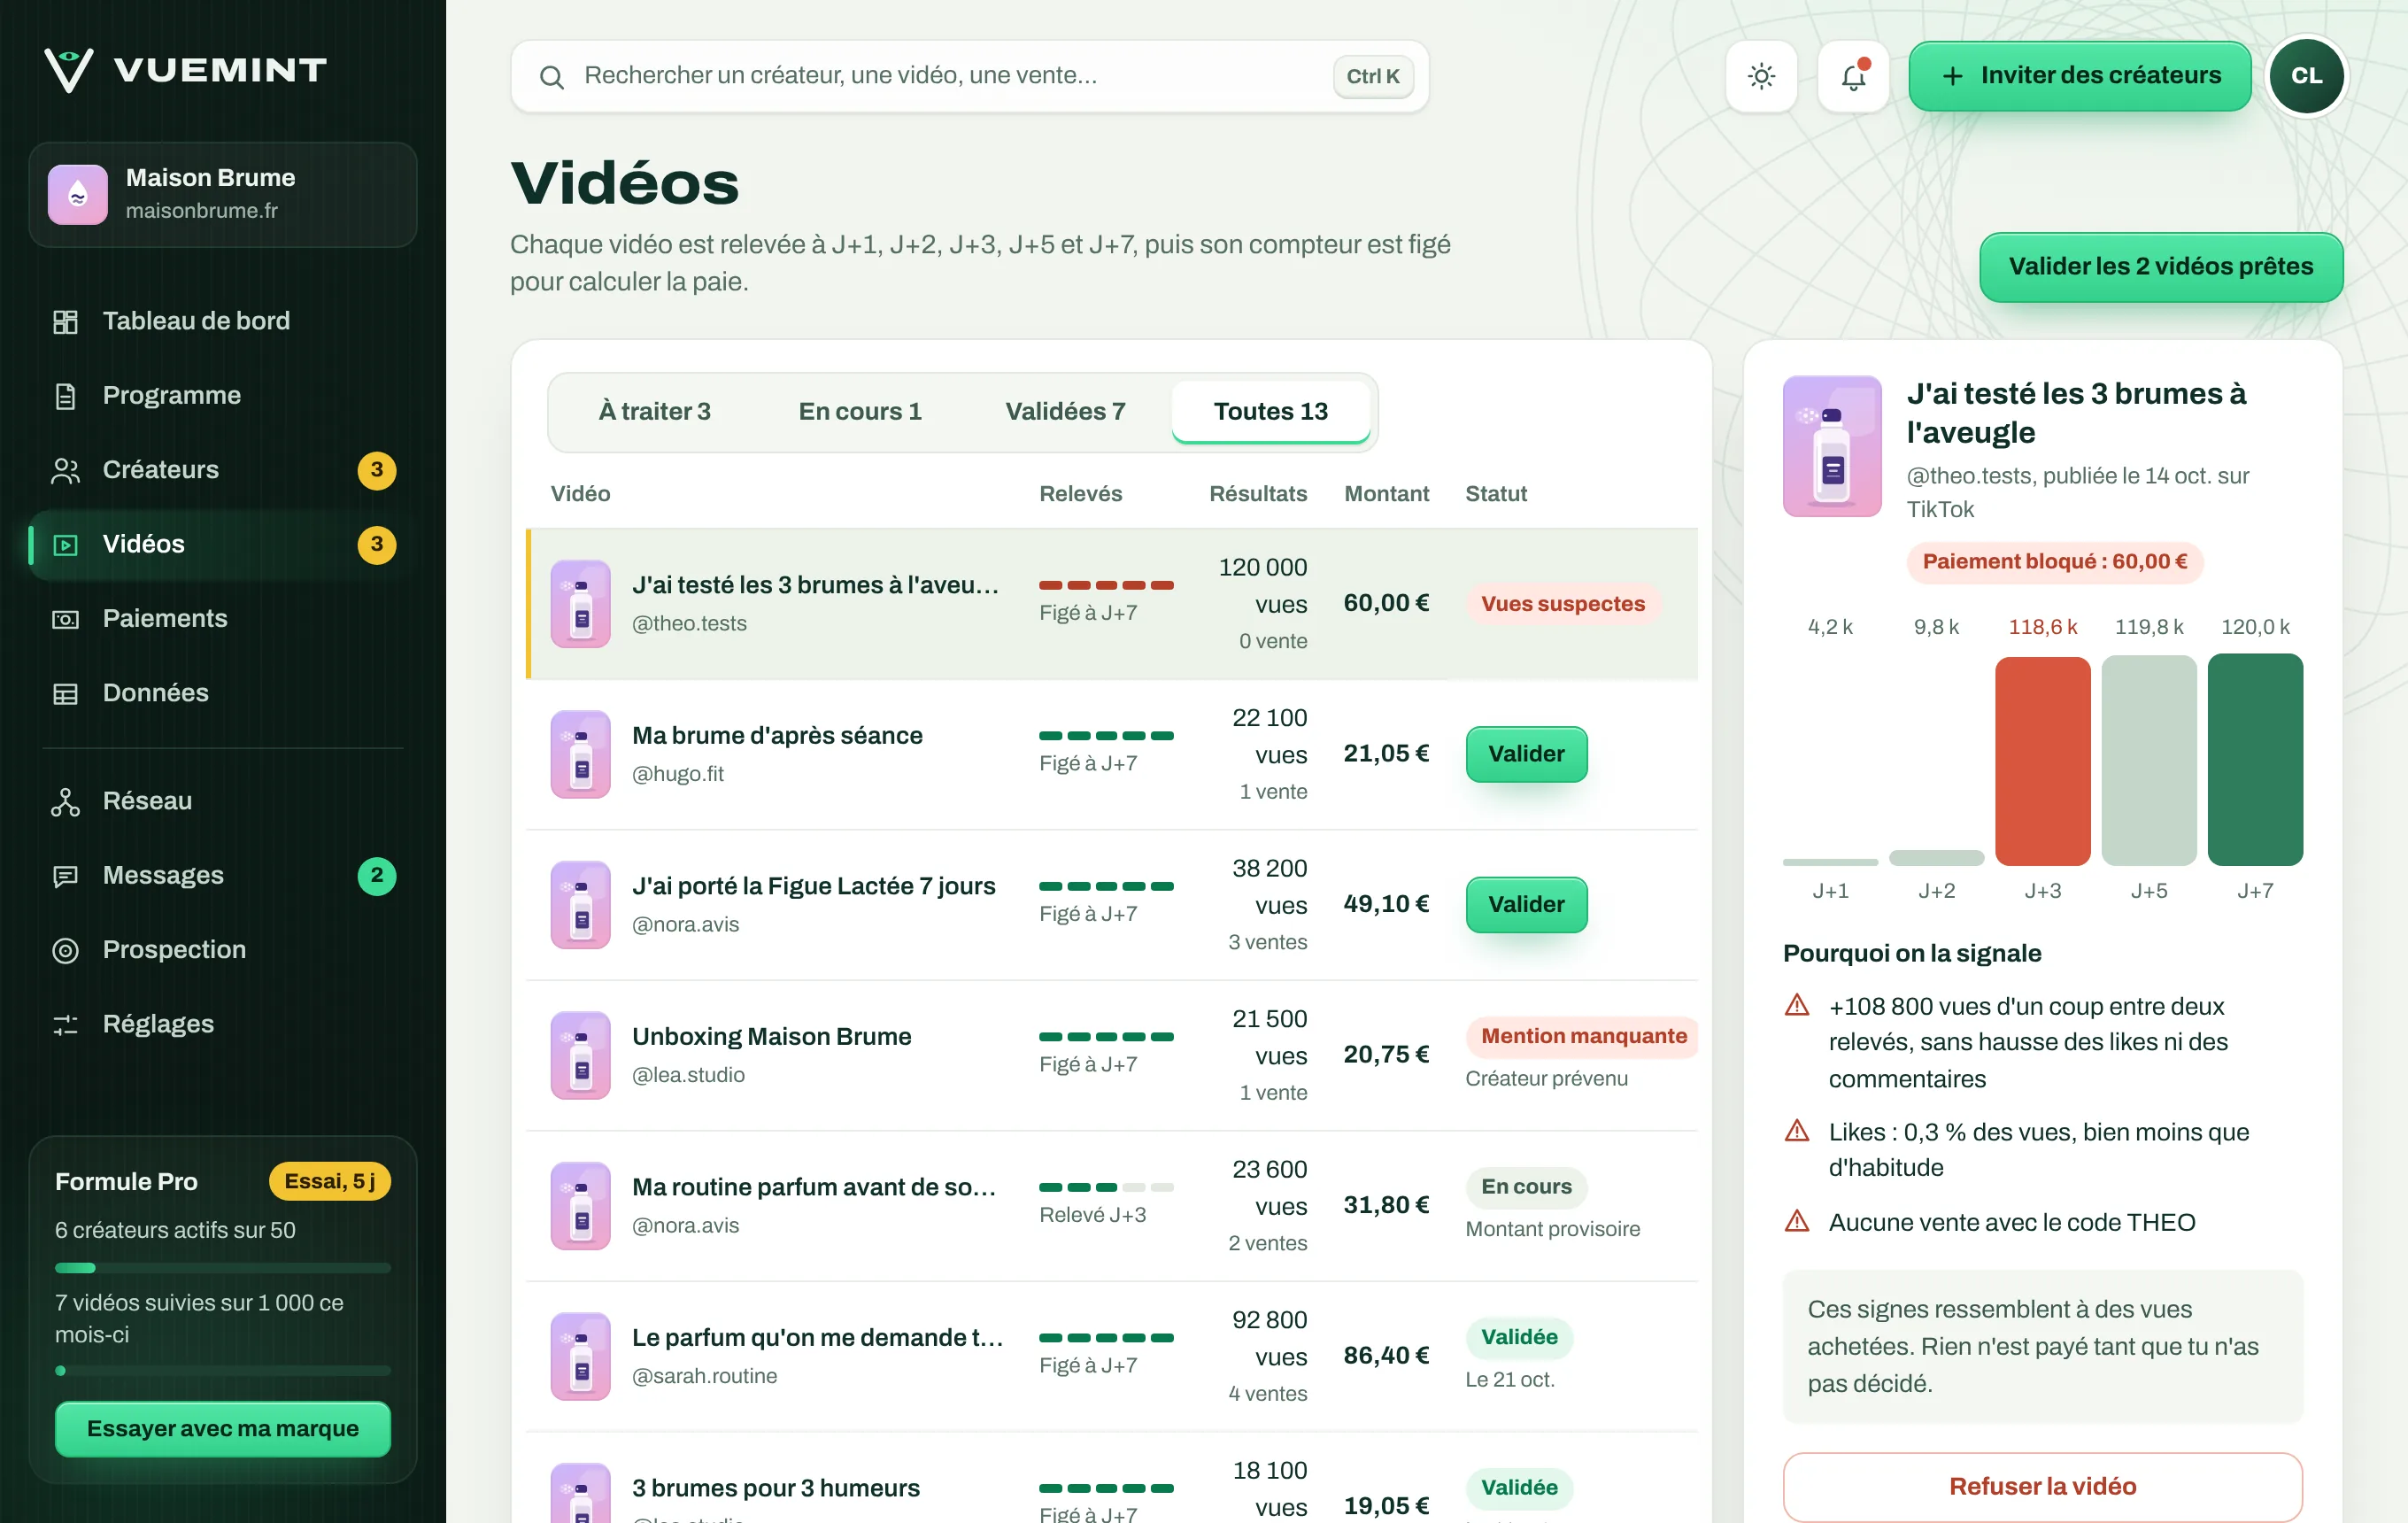Click the Données table icon

(x=65, y=693)
